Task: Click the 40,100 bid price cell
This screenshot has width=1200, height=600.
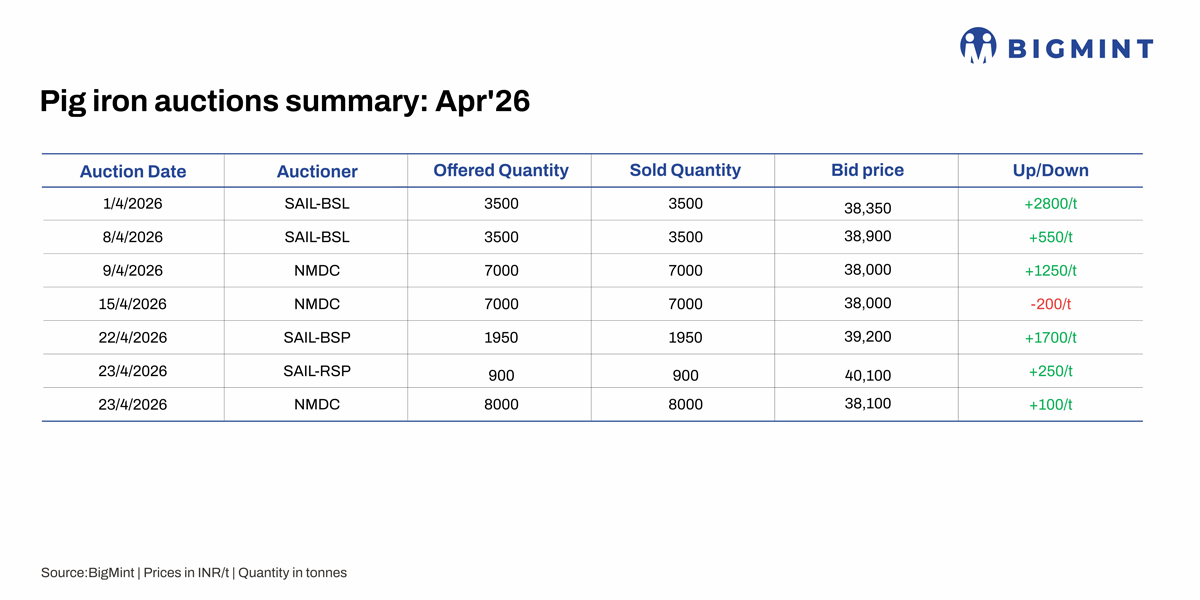Action: click(x=867, y=375)
